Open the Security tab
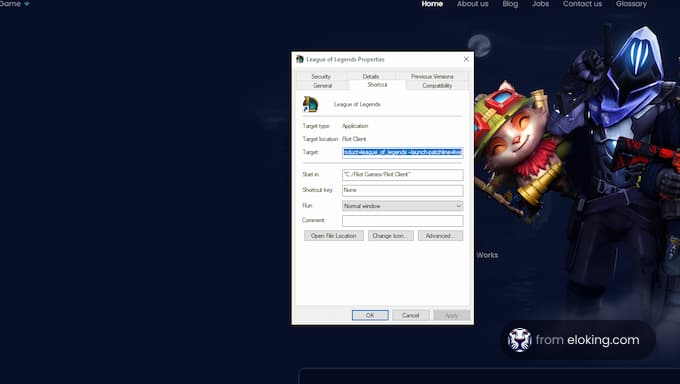Viewport: 680px width, 384px height. click(321, 76)
